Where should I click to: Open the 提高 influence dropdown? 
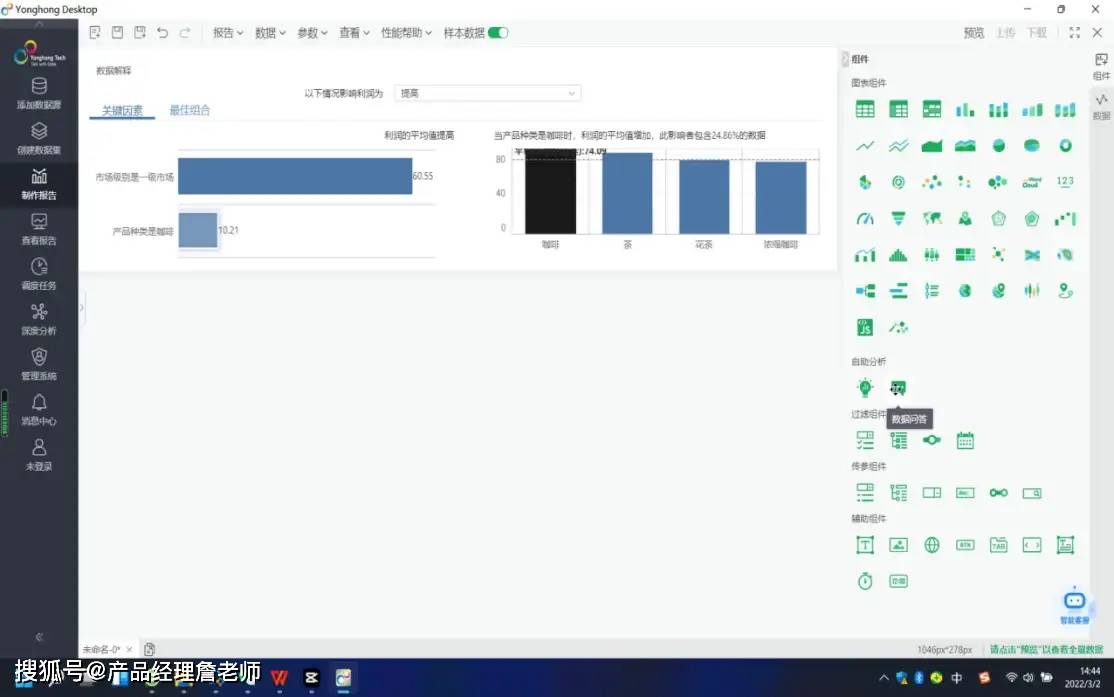pos(487,93)
